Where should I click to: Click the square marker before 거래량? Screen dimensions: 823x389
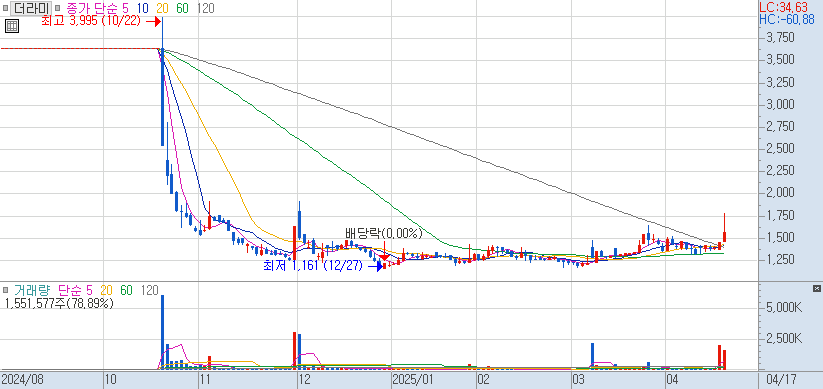coord(6,290)
